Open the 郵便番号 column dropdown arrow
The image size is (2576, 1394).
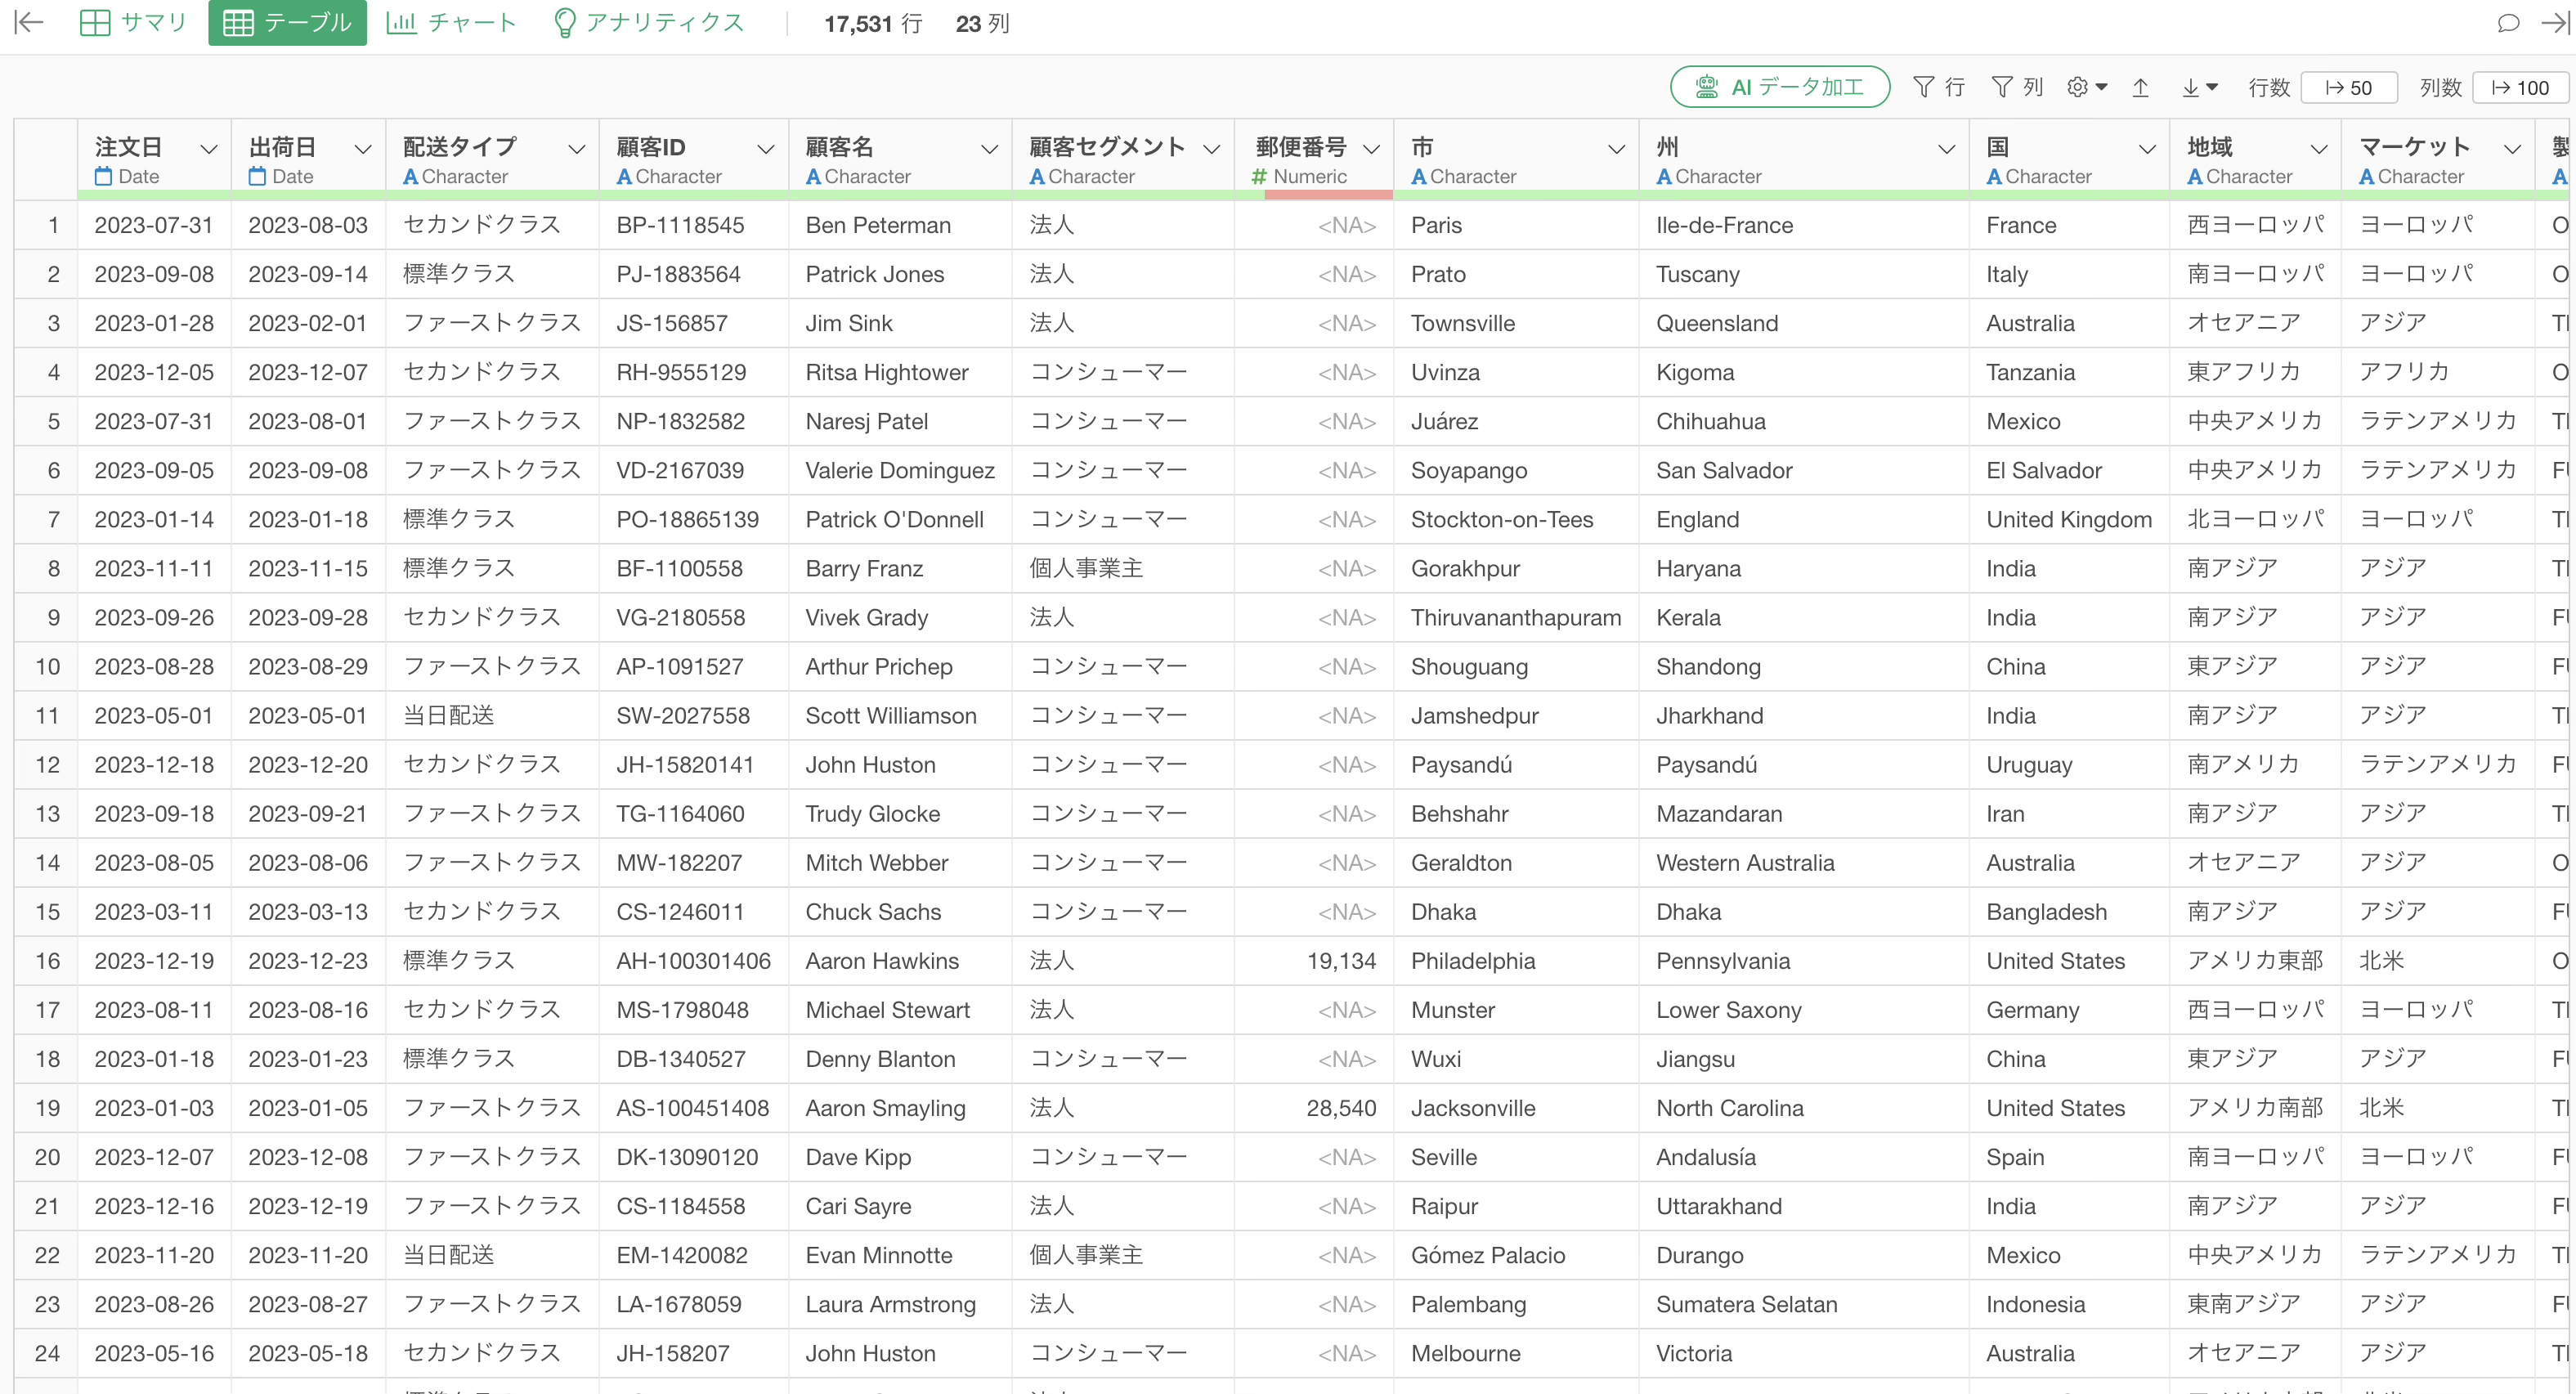(1371, 149)
